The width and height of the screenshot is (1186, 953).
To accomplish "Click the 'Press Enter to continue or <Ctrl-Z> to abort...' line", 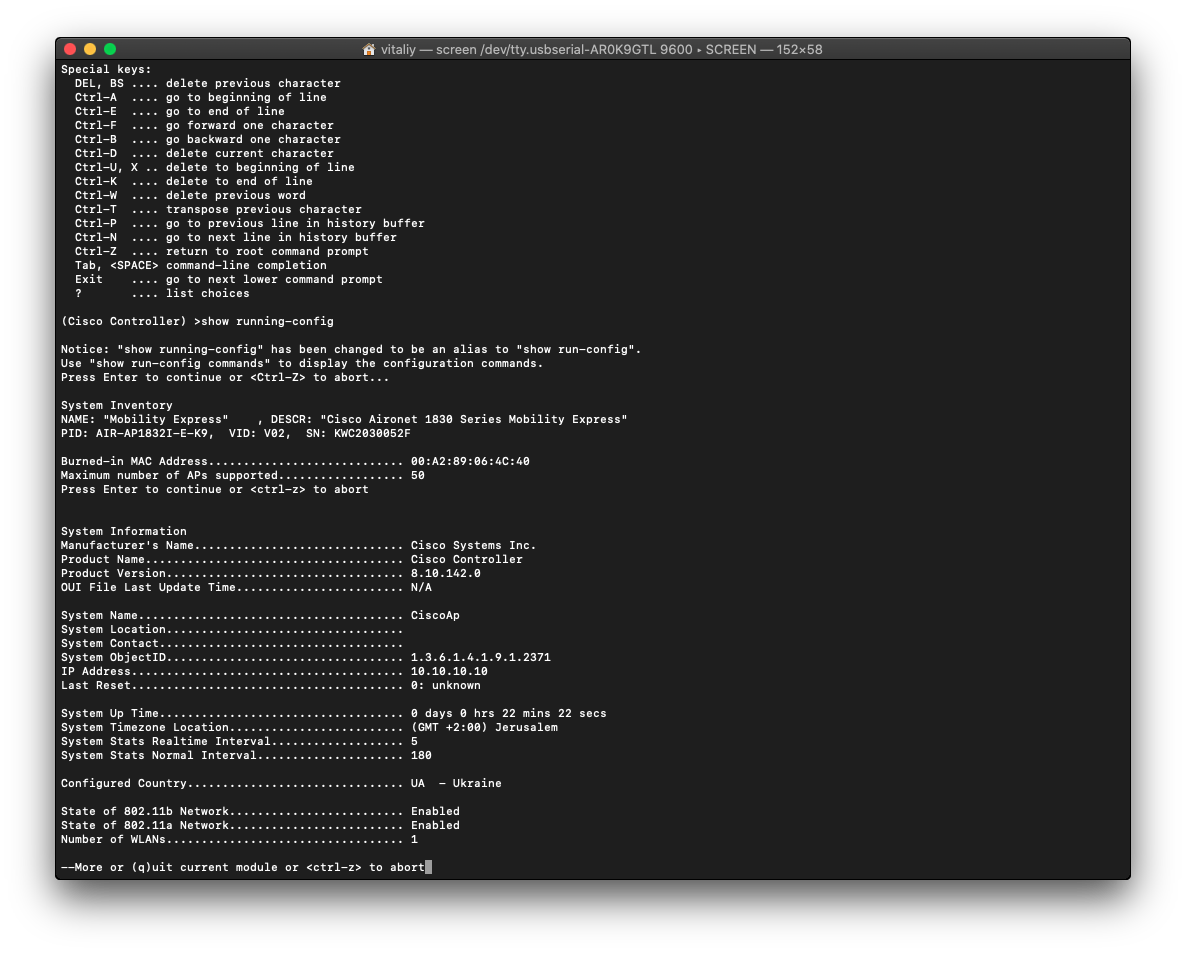I will (x=225, y=377).
